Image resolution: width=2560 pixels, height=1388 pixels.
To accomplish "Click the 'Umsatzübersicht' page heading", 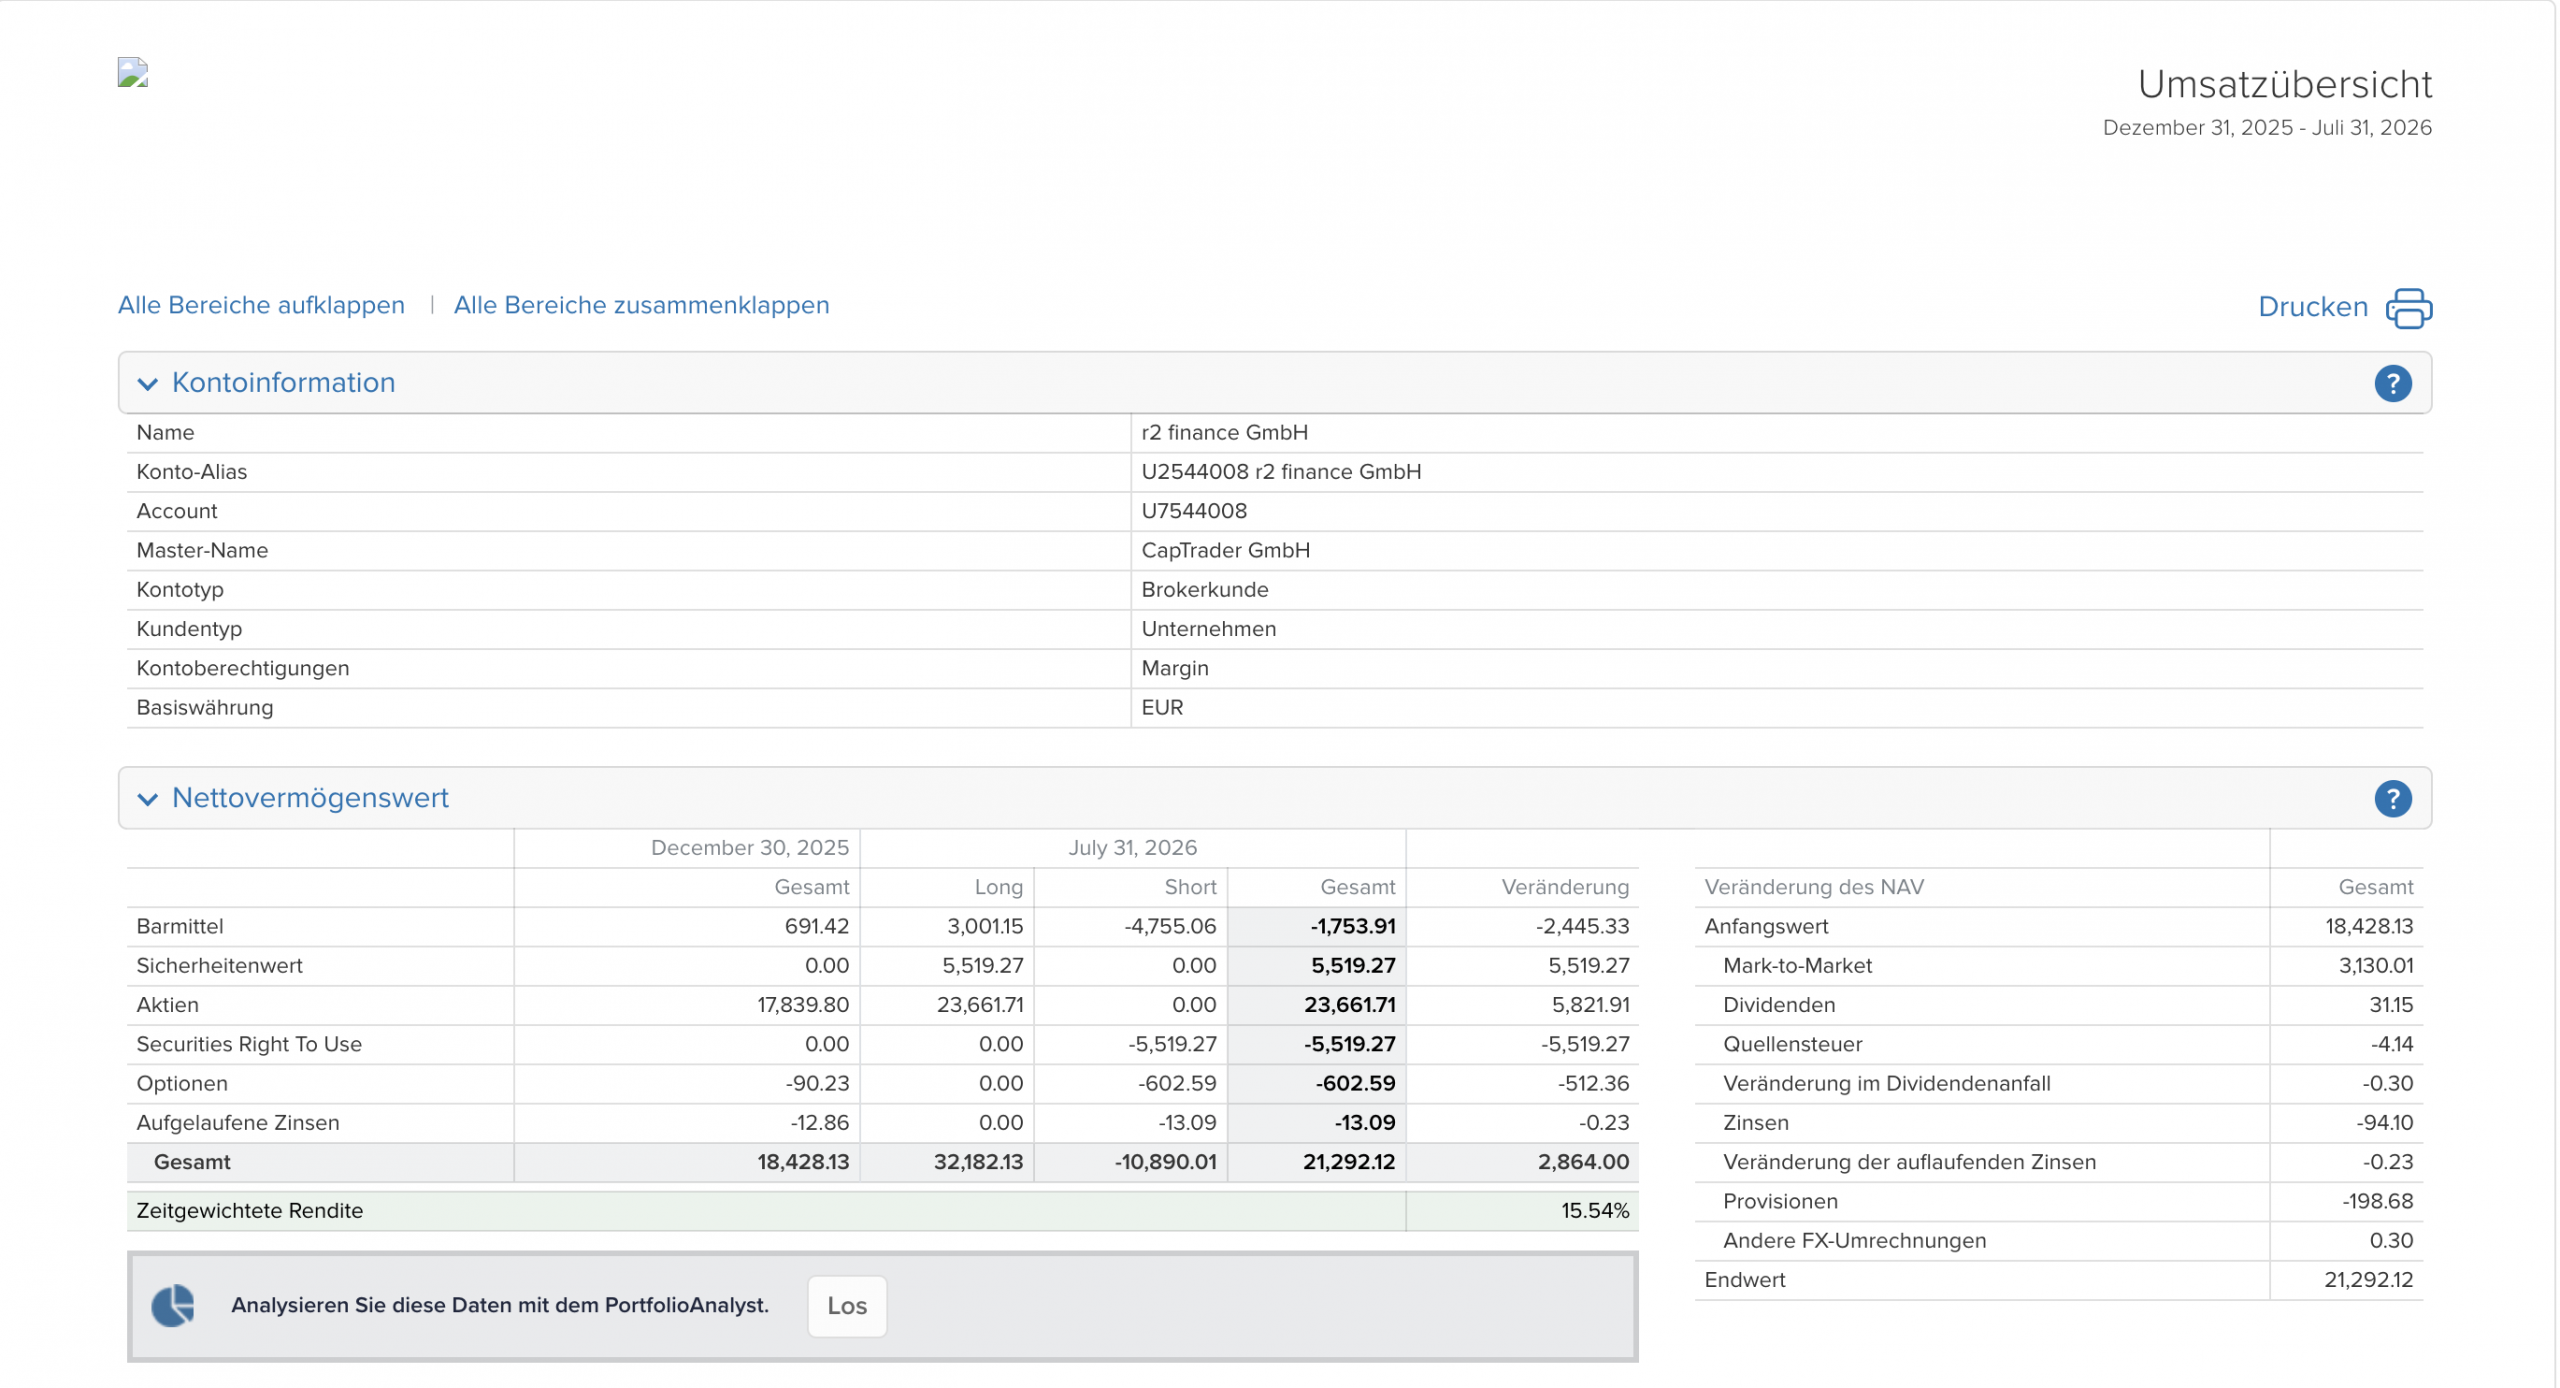I will pyautogui.click(x=2284, y=85).
